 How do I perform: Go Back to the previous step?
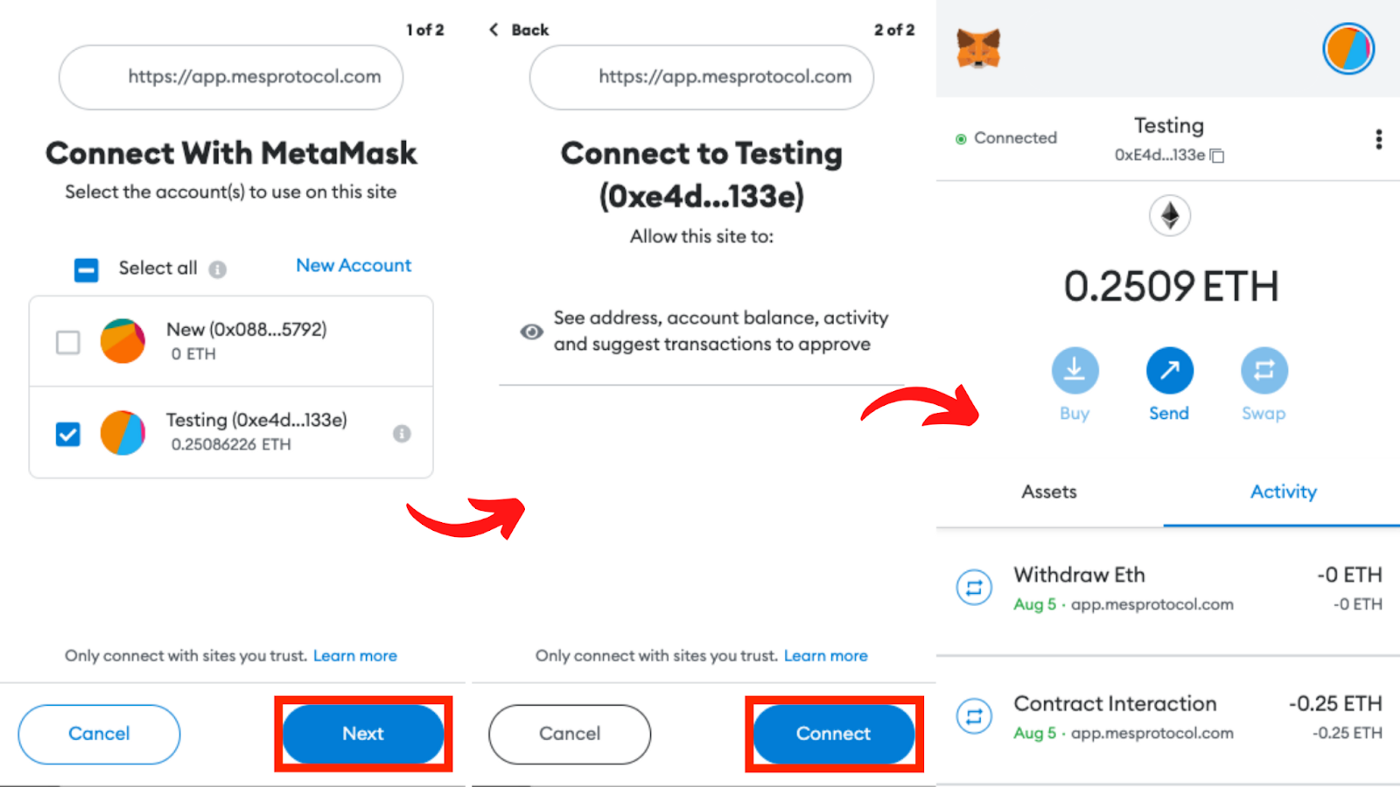(x=519, y=30)
